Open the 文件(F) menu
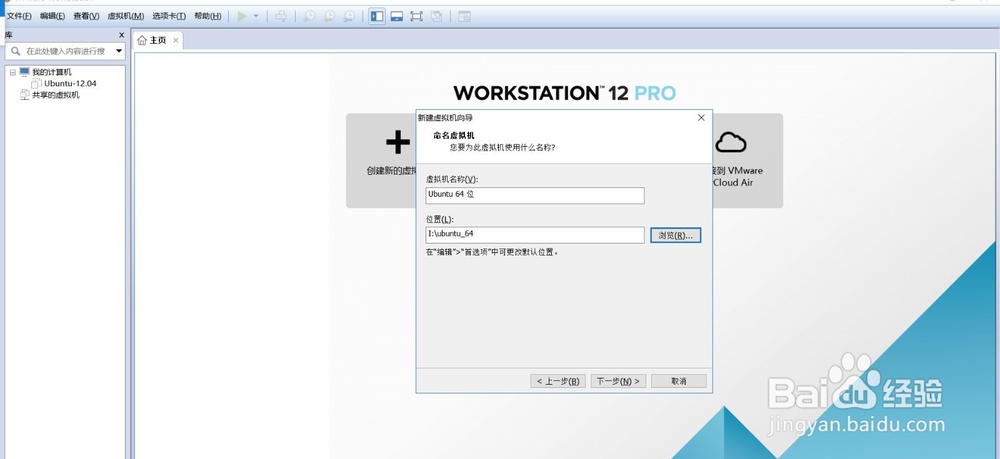 point(19,16)
